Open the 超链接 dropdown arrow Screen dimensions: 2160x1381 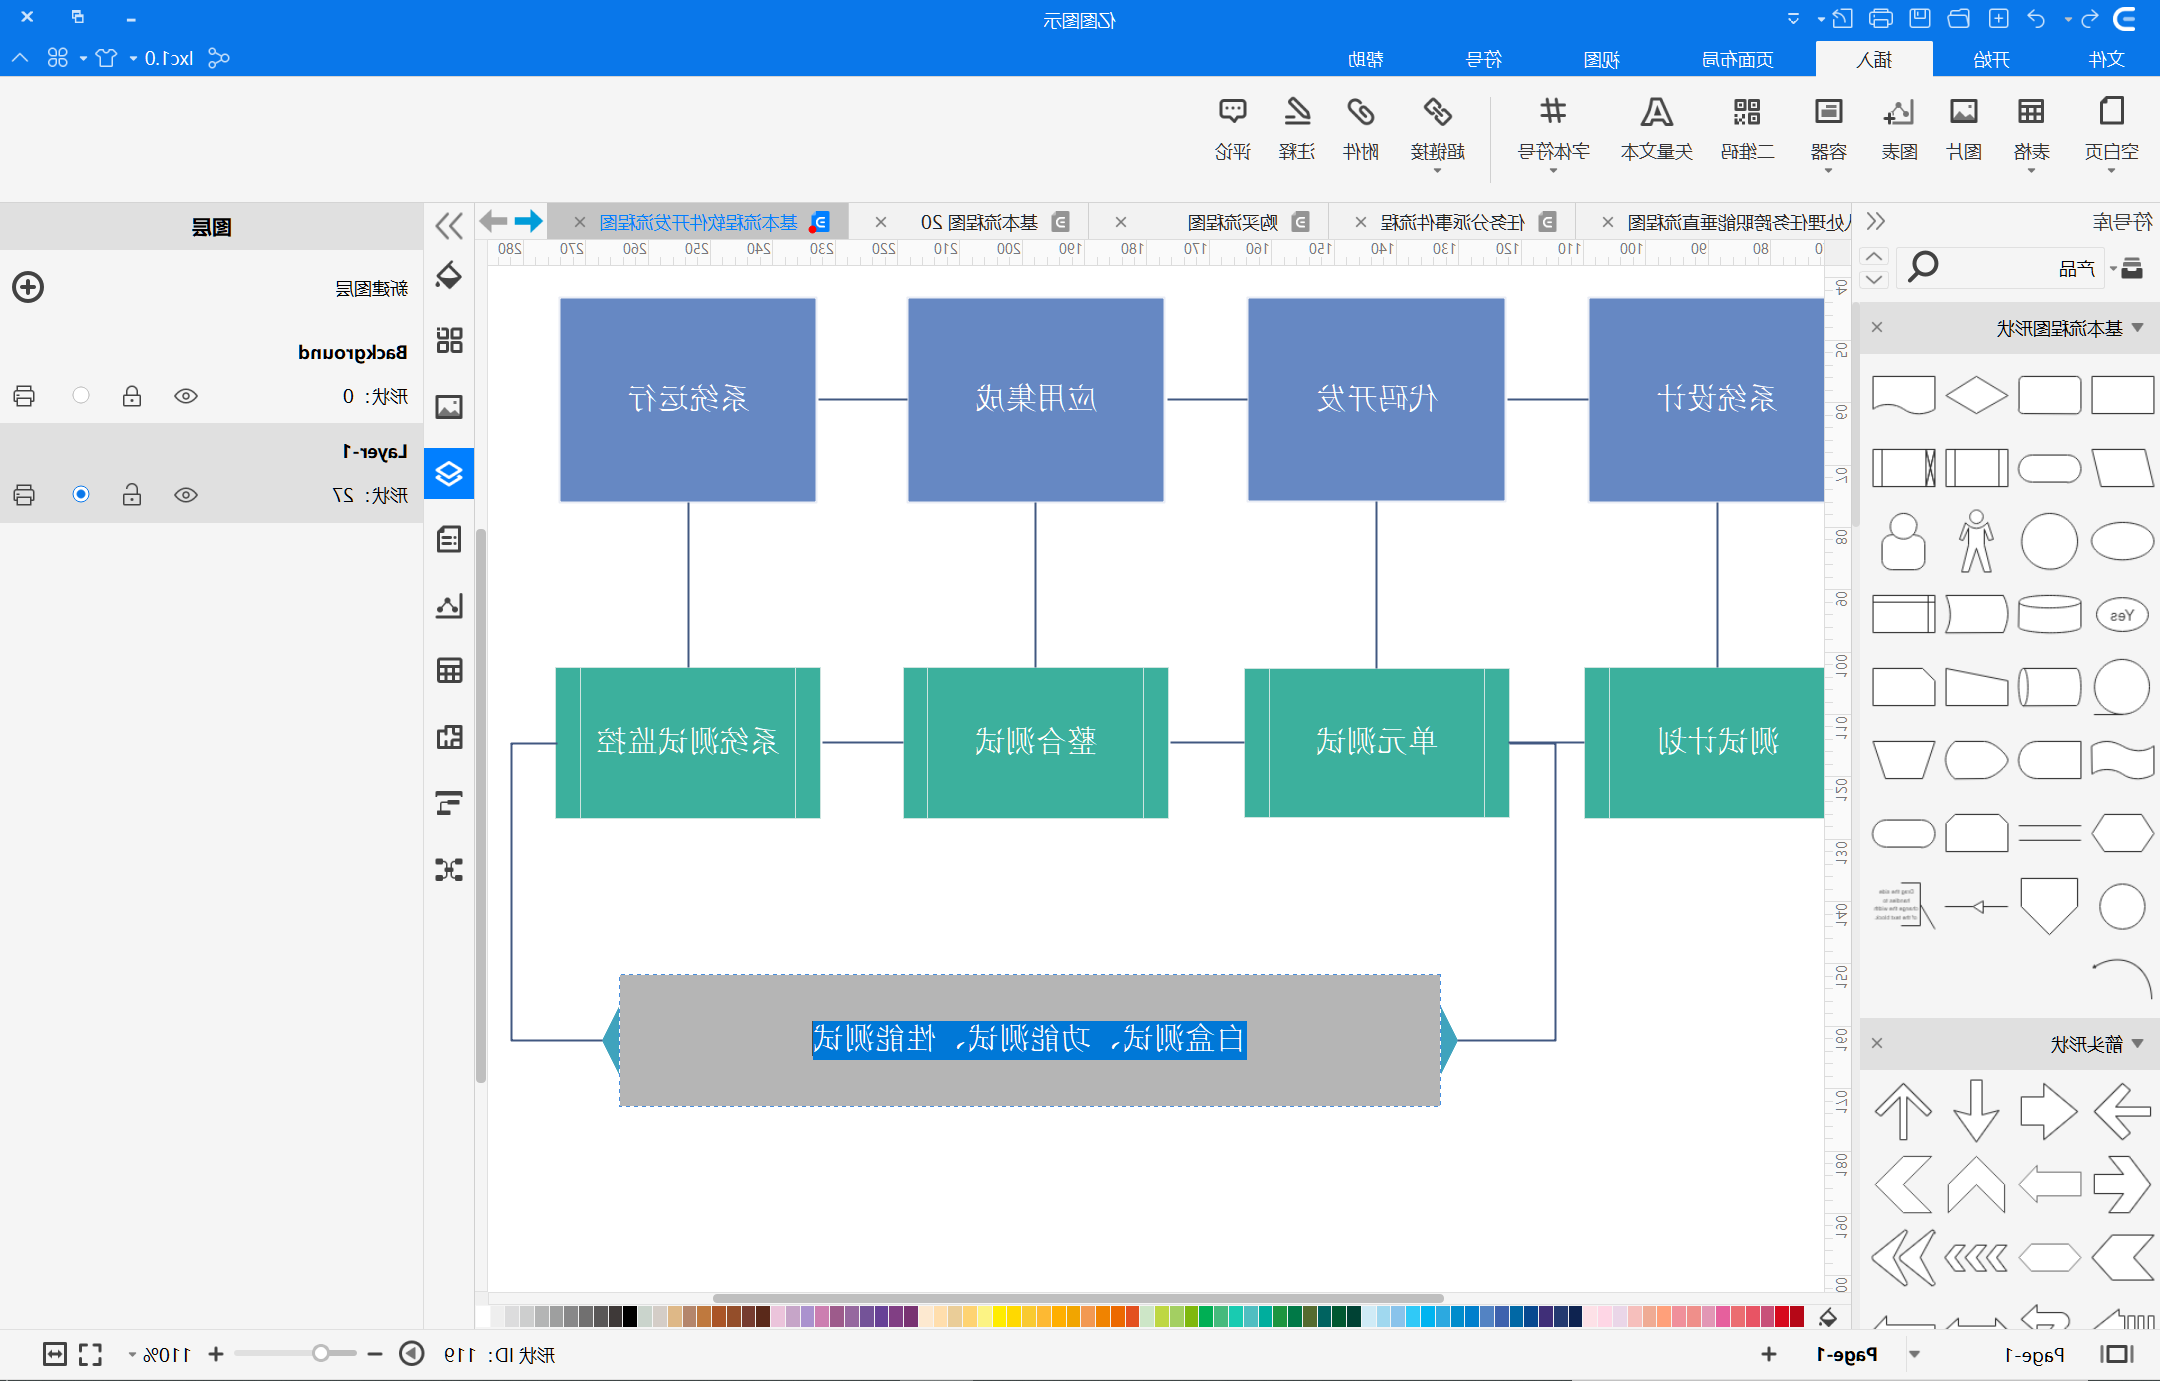click(x=1437, y=171)
